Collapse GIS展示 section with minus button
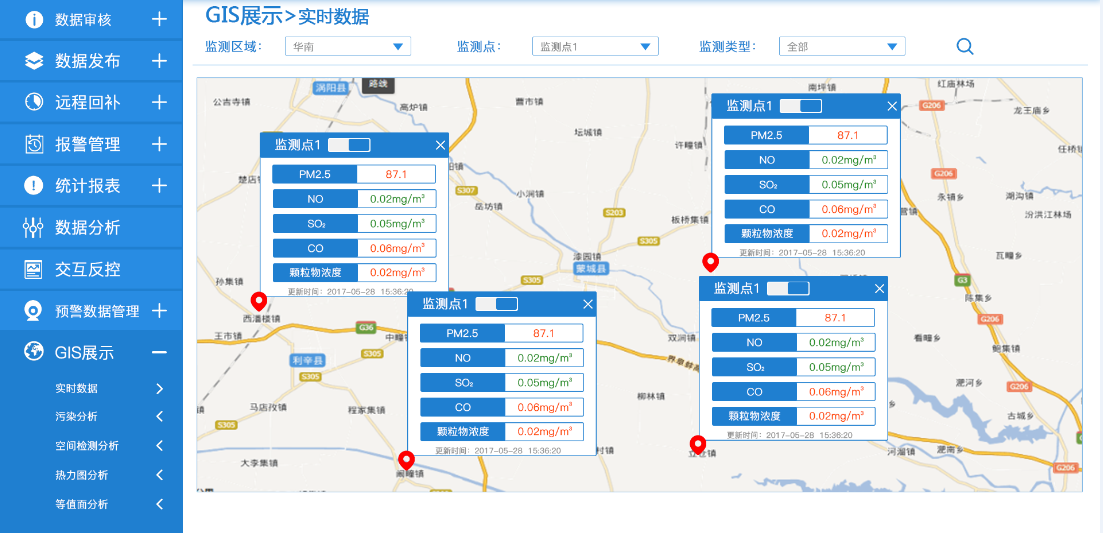The image size is (1103, 533). pos(159,352)
